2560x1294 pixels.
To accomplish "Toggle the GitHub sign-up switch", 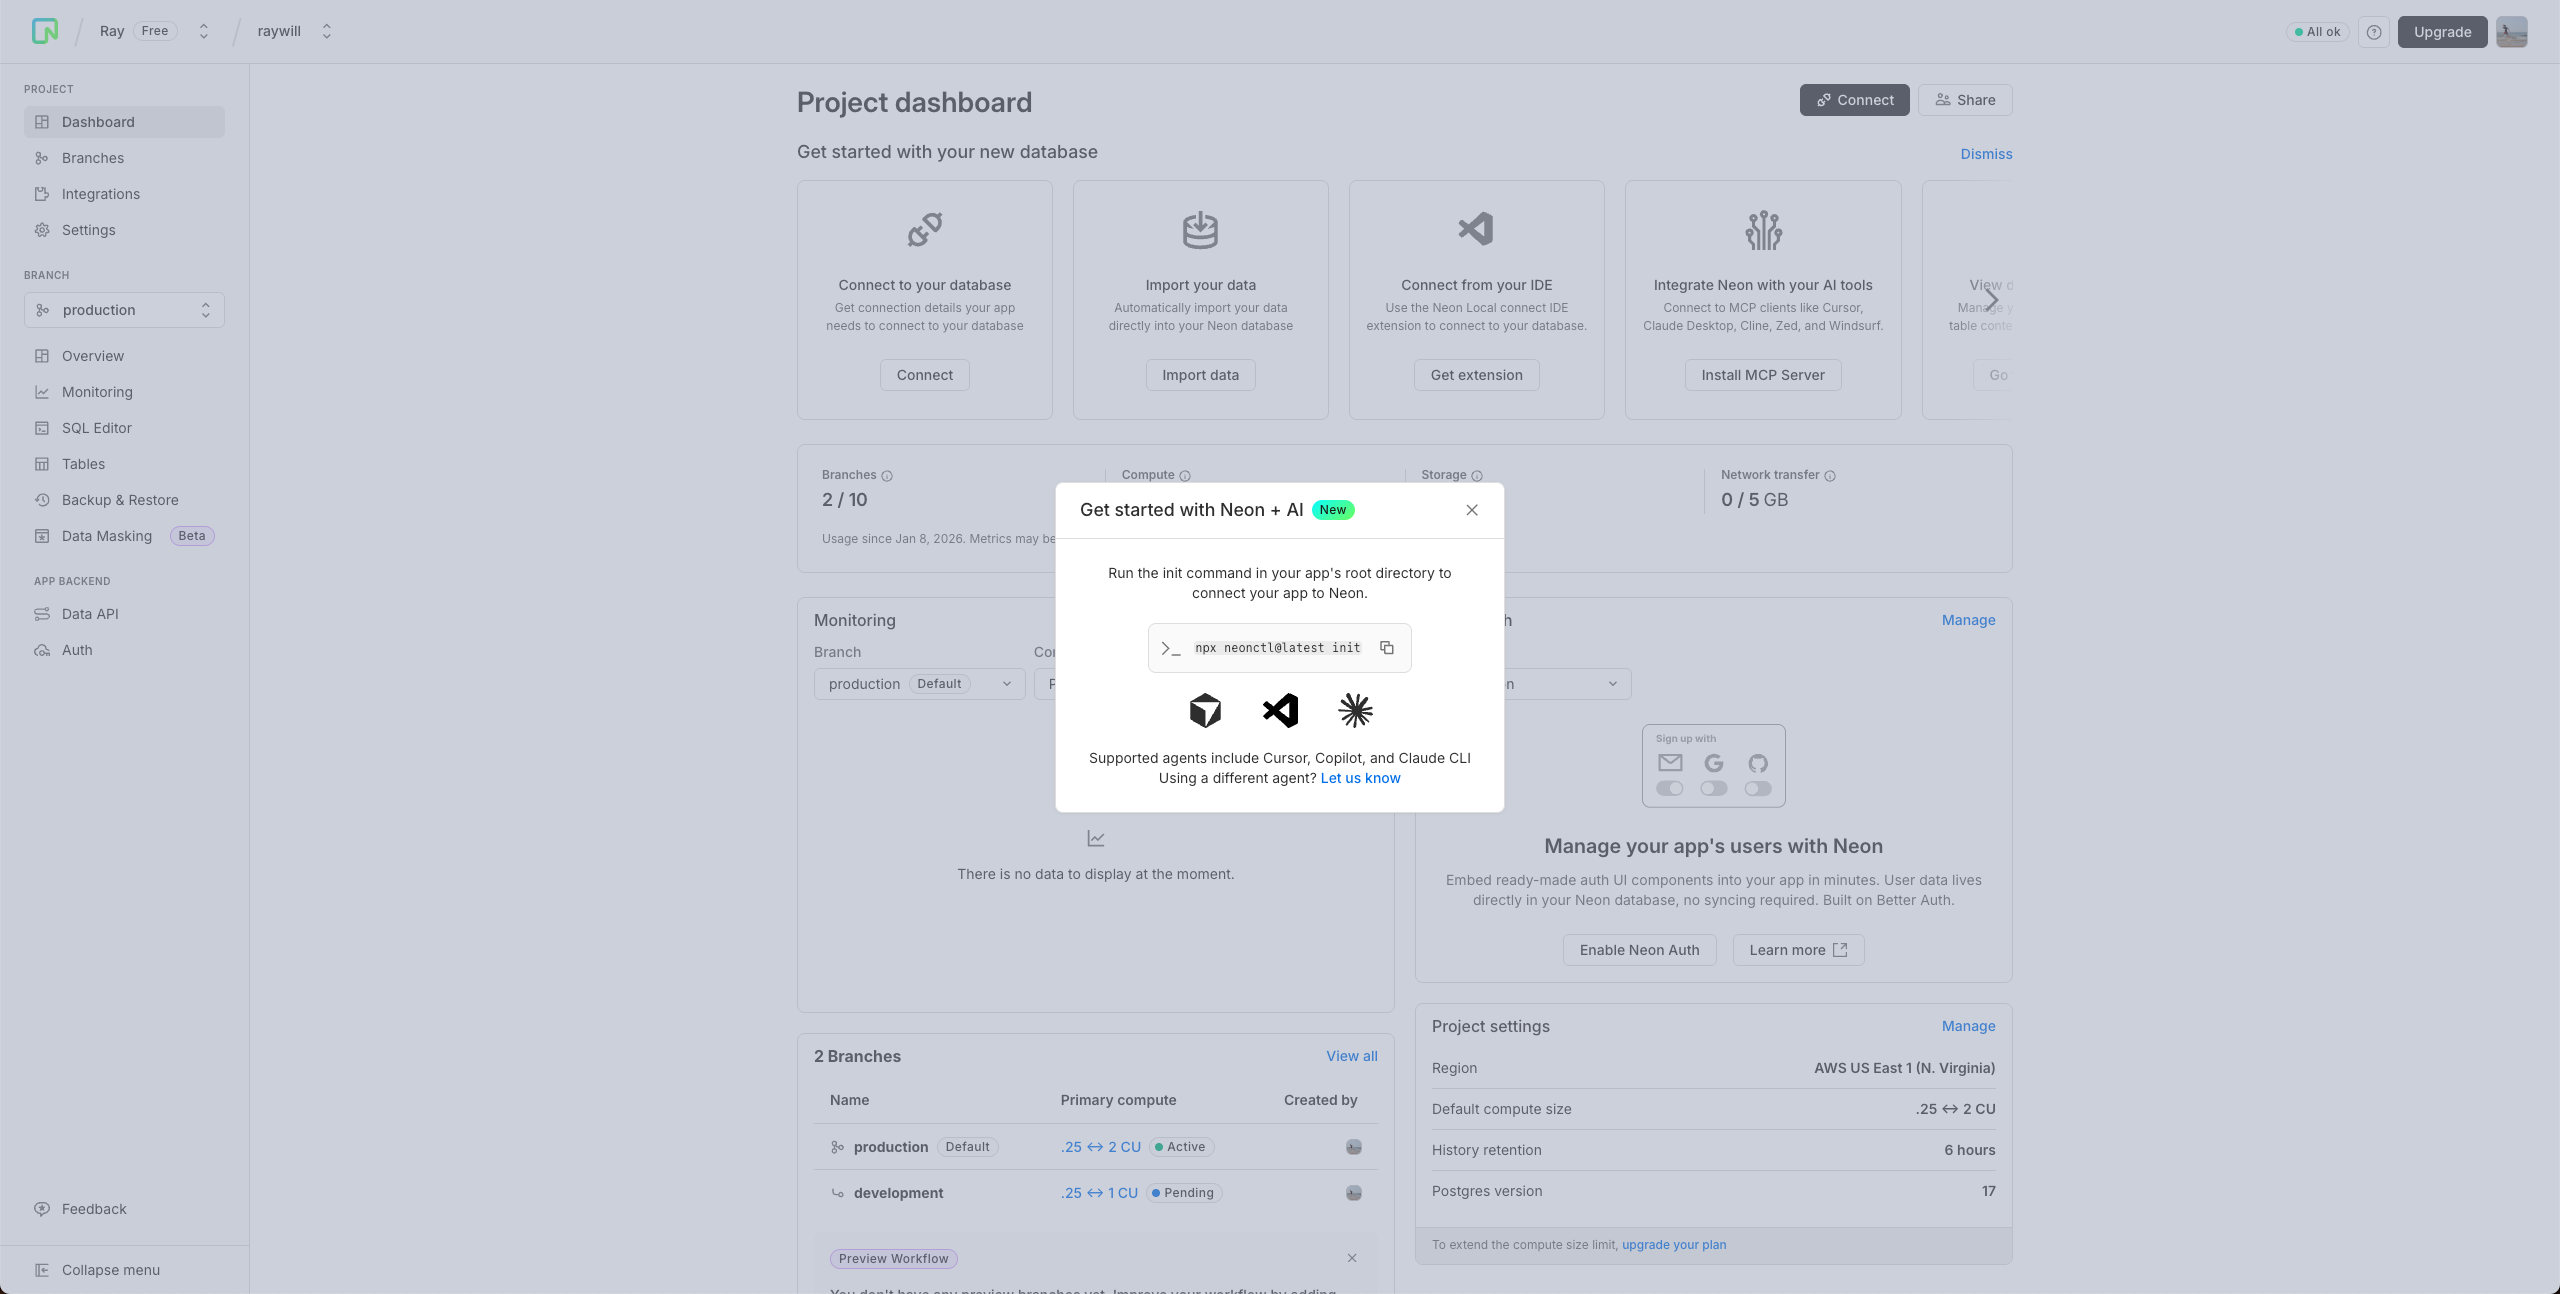I will pyautogui.click(x=1757, y=789).
